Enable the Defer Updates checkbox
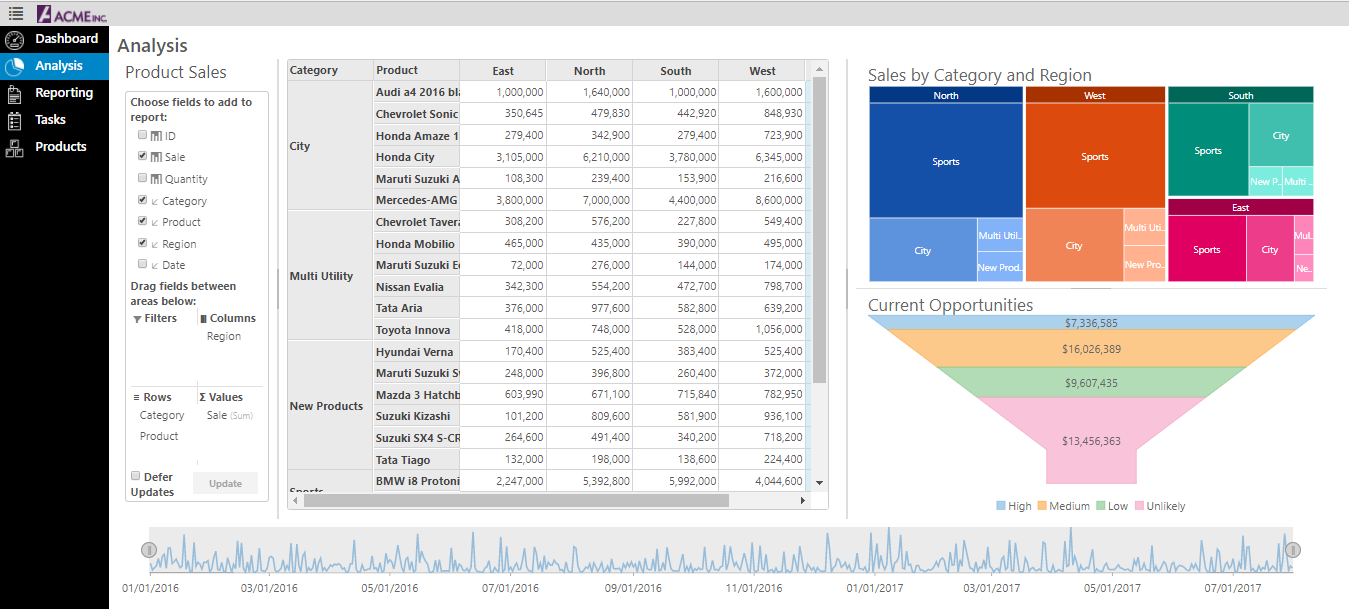 click(x=135, y=477)
